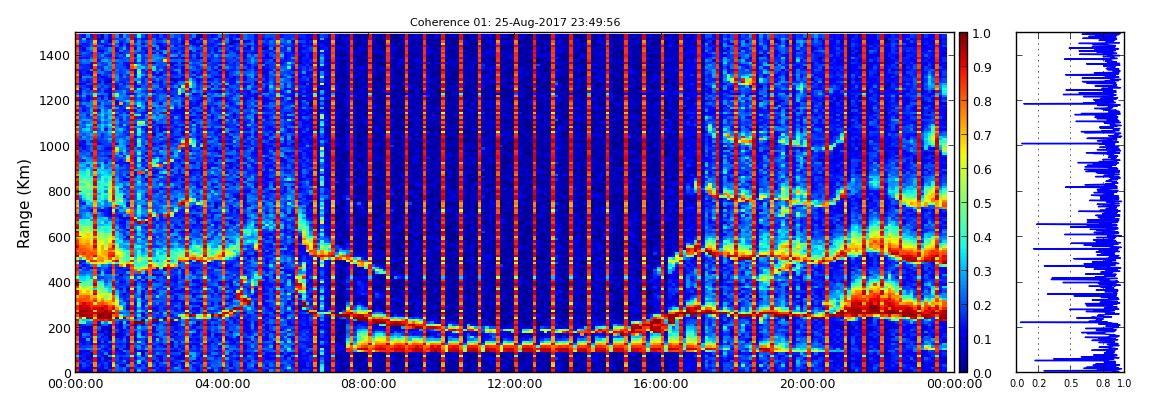Click the coherence color scale bar
Screen dimensions: 1150x407
(963, 202)
